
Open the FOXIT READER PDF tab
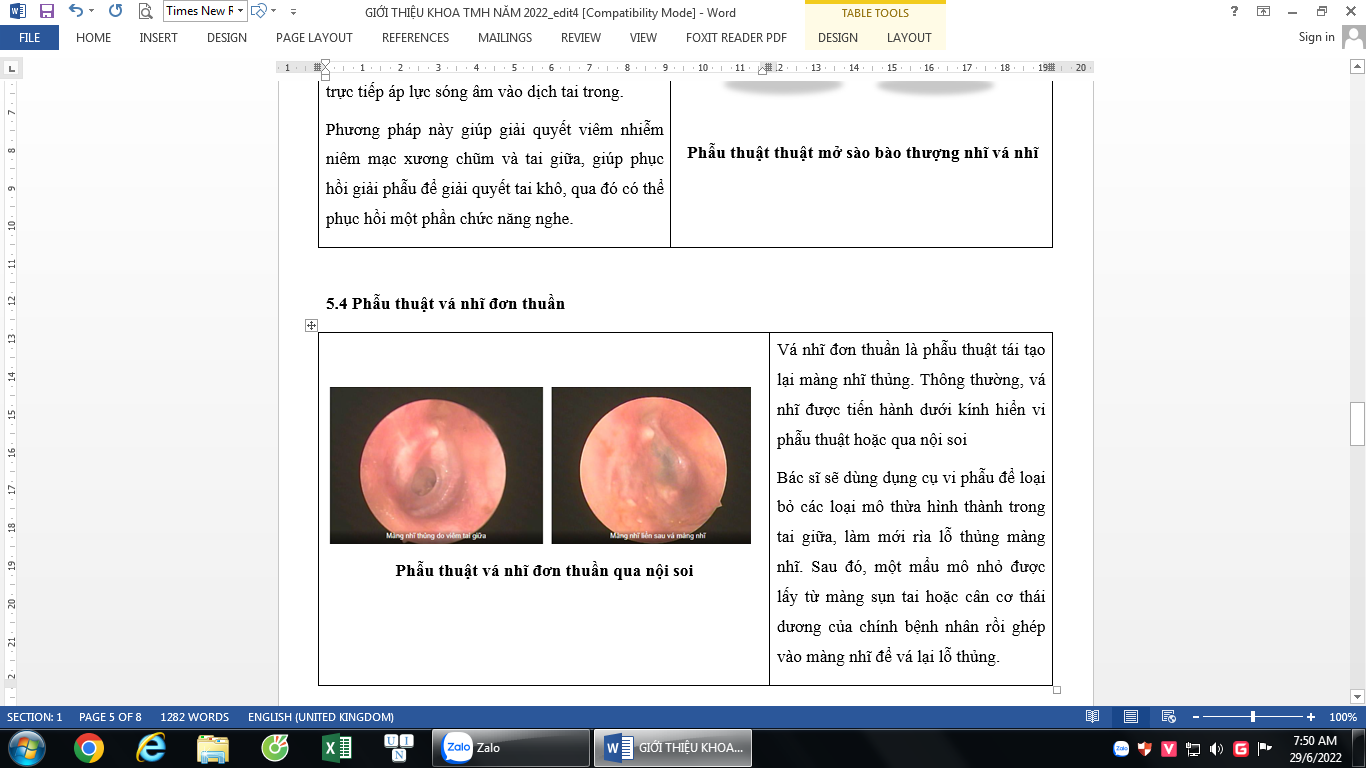[x=736, y=38]
